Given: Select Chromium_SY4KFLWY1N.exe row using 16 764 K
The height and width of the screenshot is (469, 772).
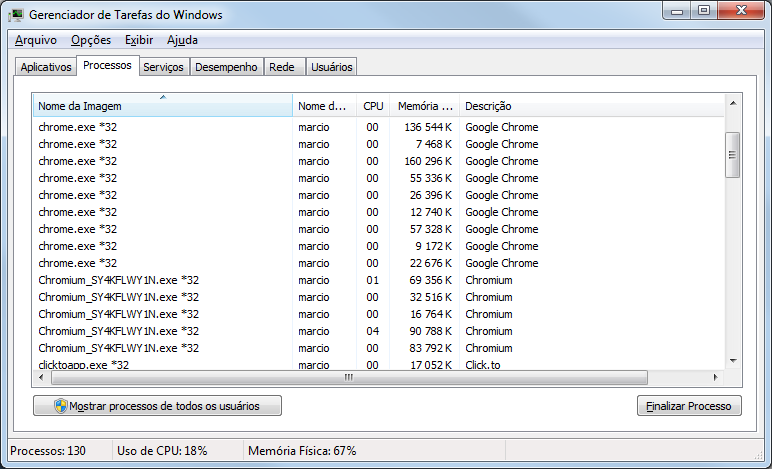Looking at the screenshot, I should [x=379, y=314].
